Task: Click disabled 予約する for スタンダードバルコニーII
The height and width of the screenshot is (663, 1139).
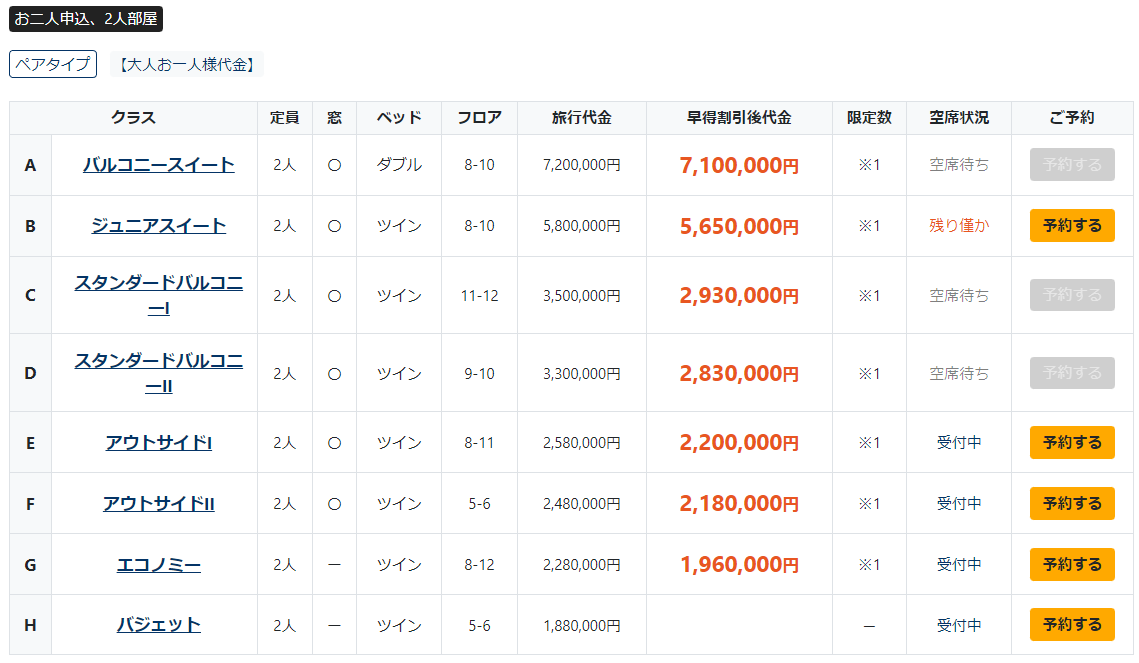Action: pos(1072,373)
